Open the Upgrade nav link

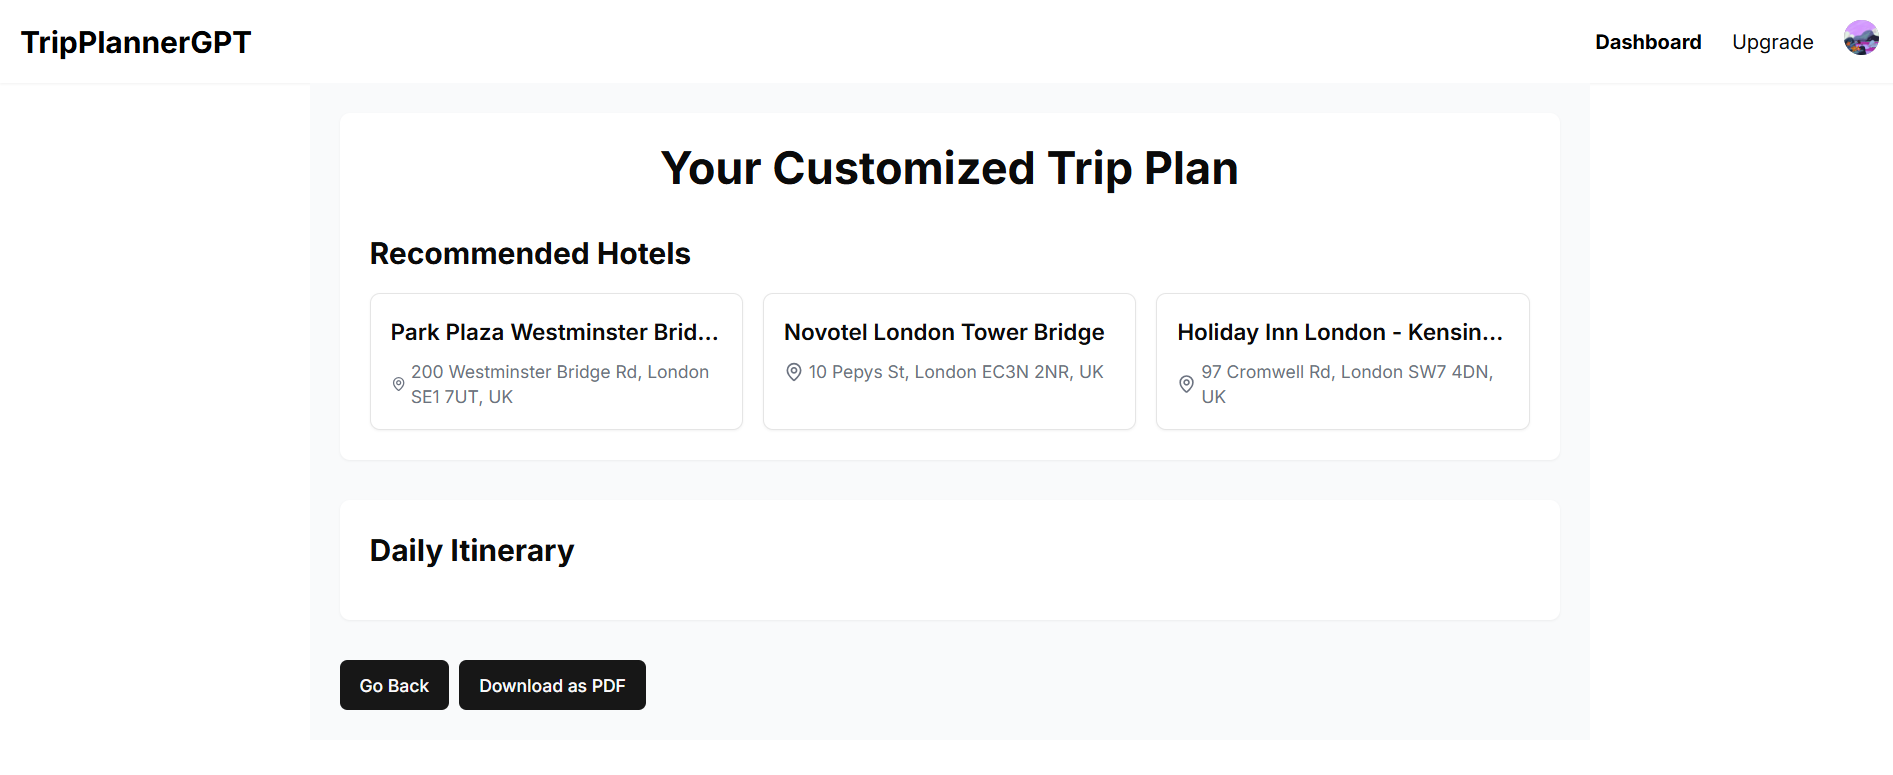coord(1772,42)
